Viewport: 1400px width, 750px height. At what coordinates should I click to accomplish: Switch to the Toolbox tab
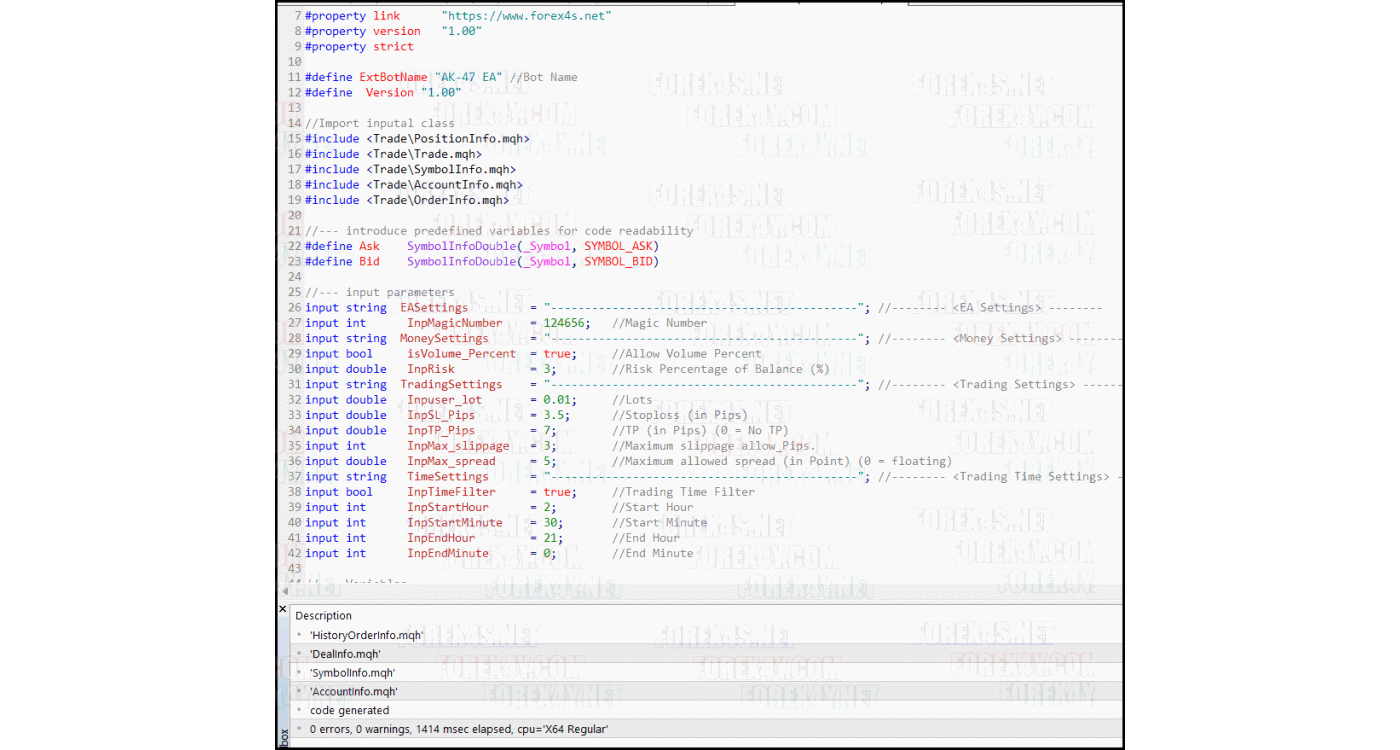(285, 735)
